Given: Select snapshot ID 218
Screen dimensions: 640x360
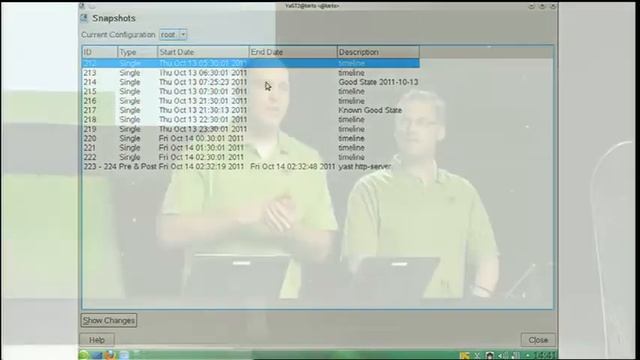Looking at the screenshot, I should [251, 120].
